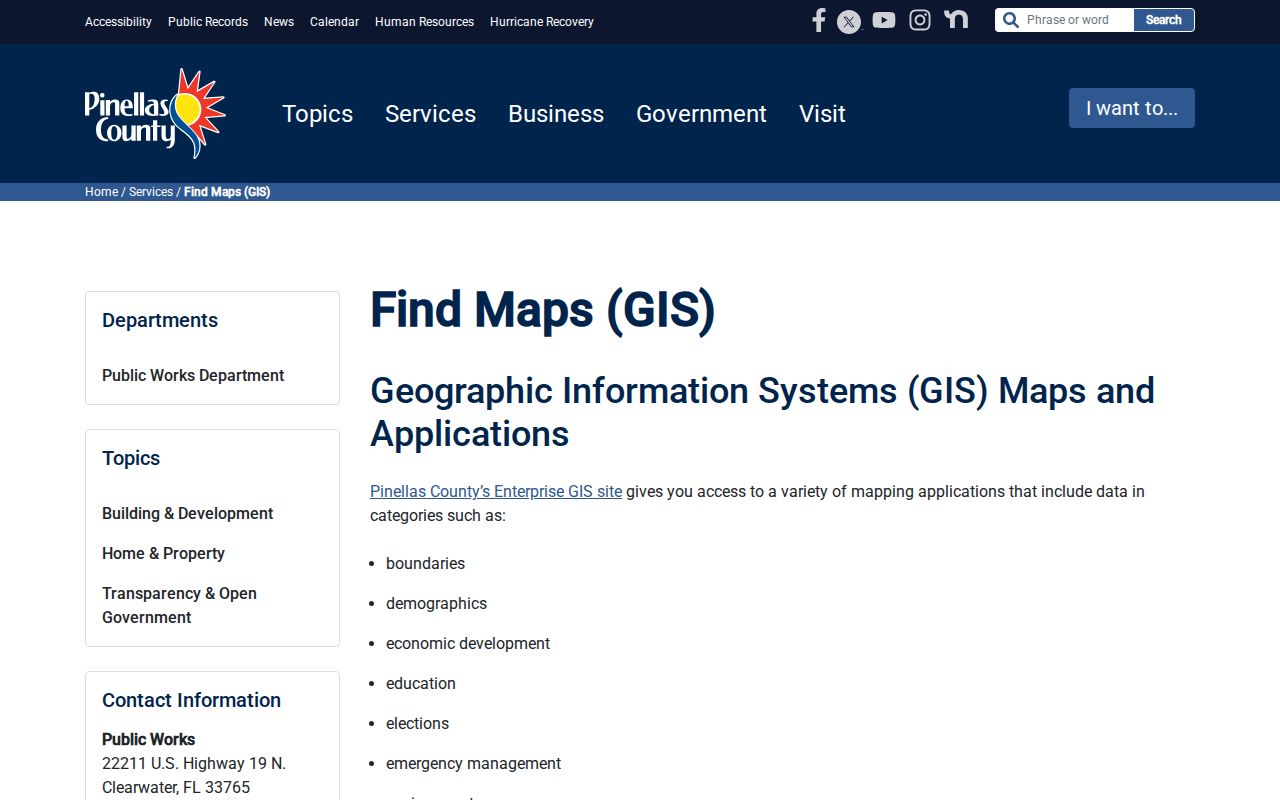1280x800 pixels.
Task: Click the Find Maps (GIS) page heading
Action: 543,309
